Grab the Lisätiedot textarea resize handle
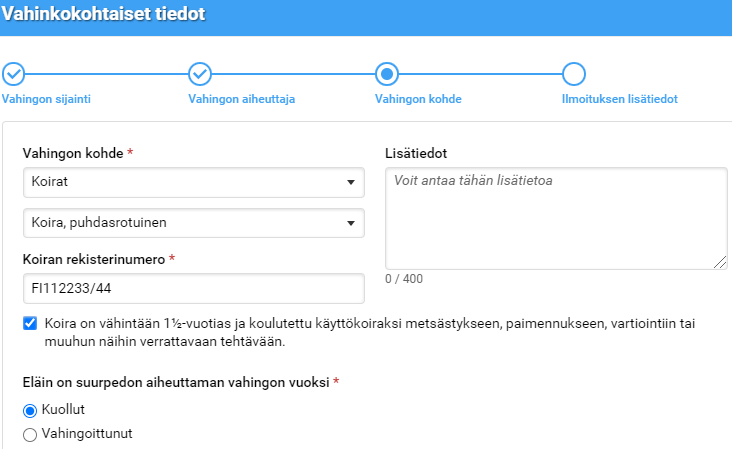The image size is (732, 449). coord(720,262)
